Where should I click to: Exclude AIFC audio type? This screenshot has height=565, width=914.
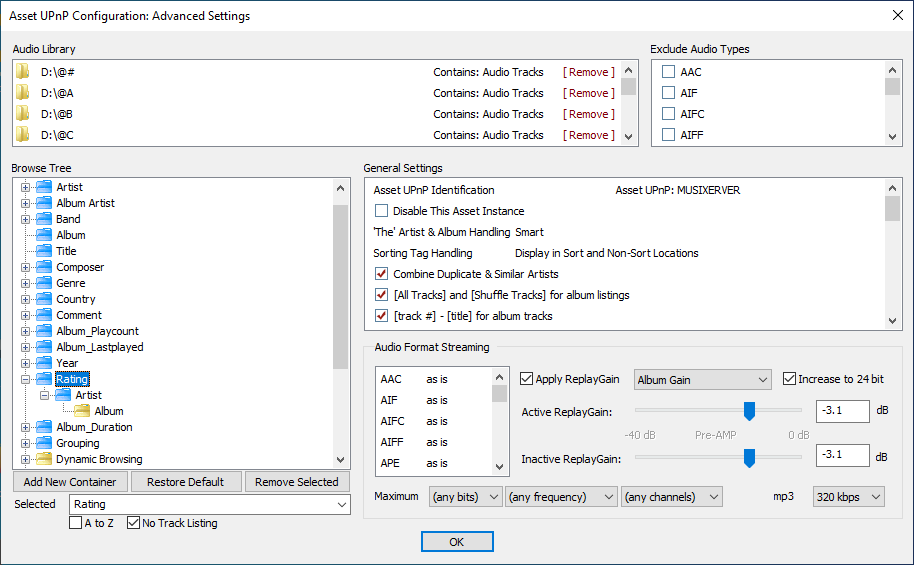point(669,114)
